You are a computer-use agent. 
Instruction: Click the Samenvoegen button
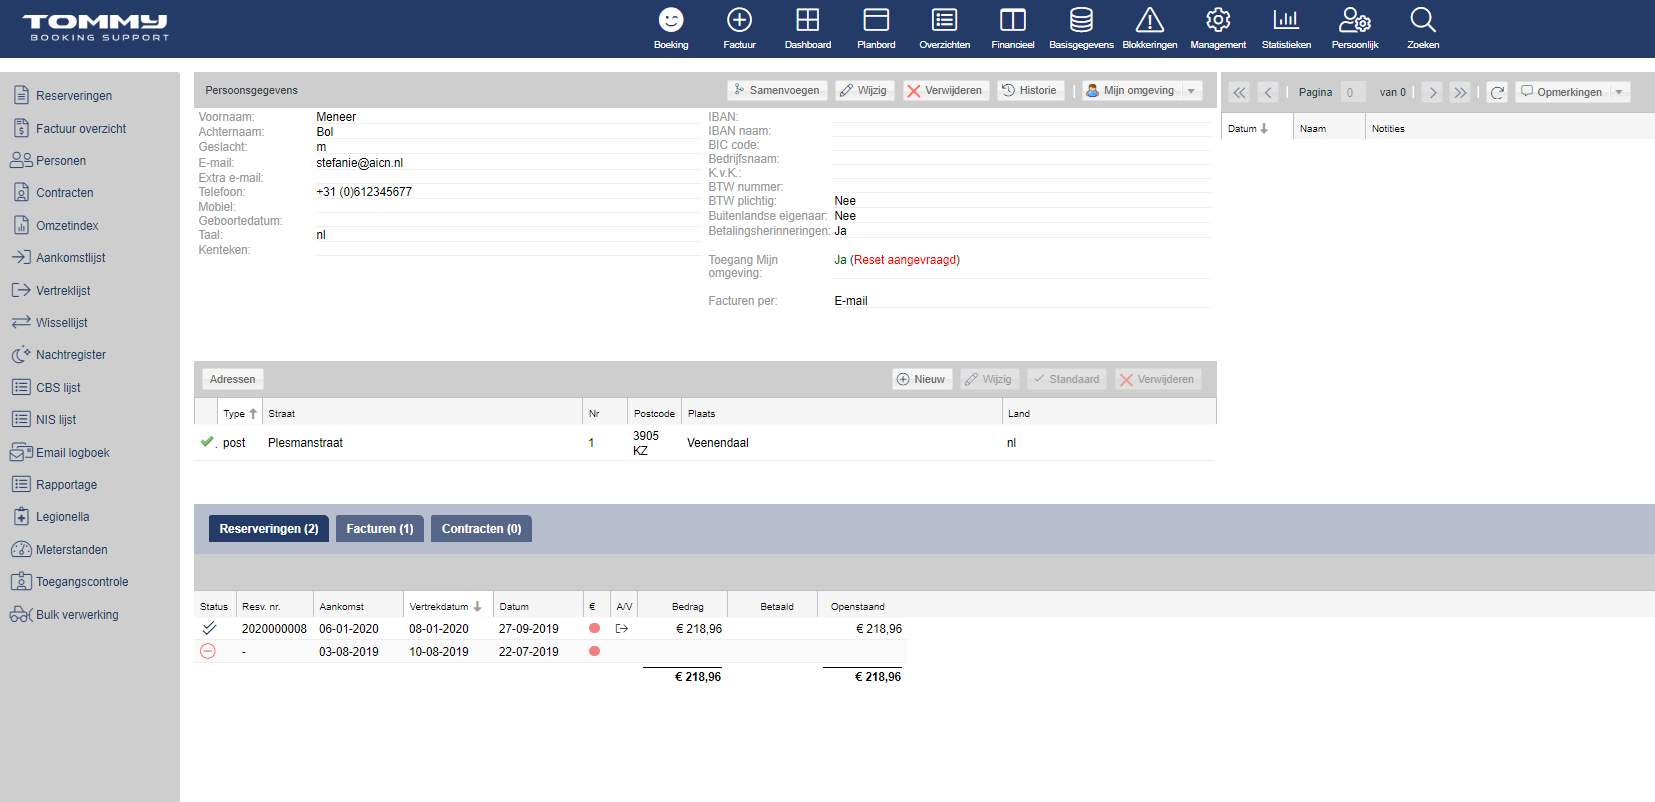pyautogui.click(x=777, y=90)
